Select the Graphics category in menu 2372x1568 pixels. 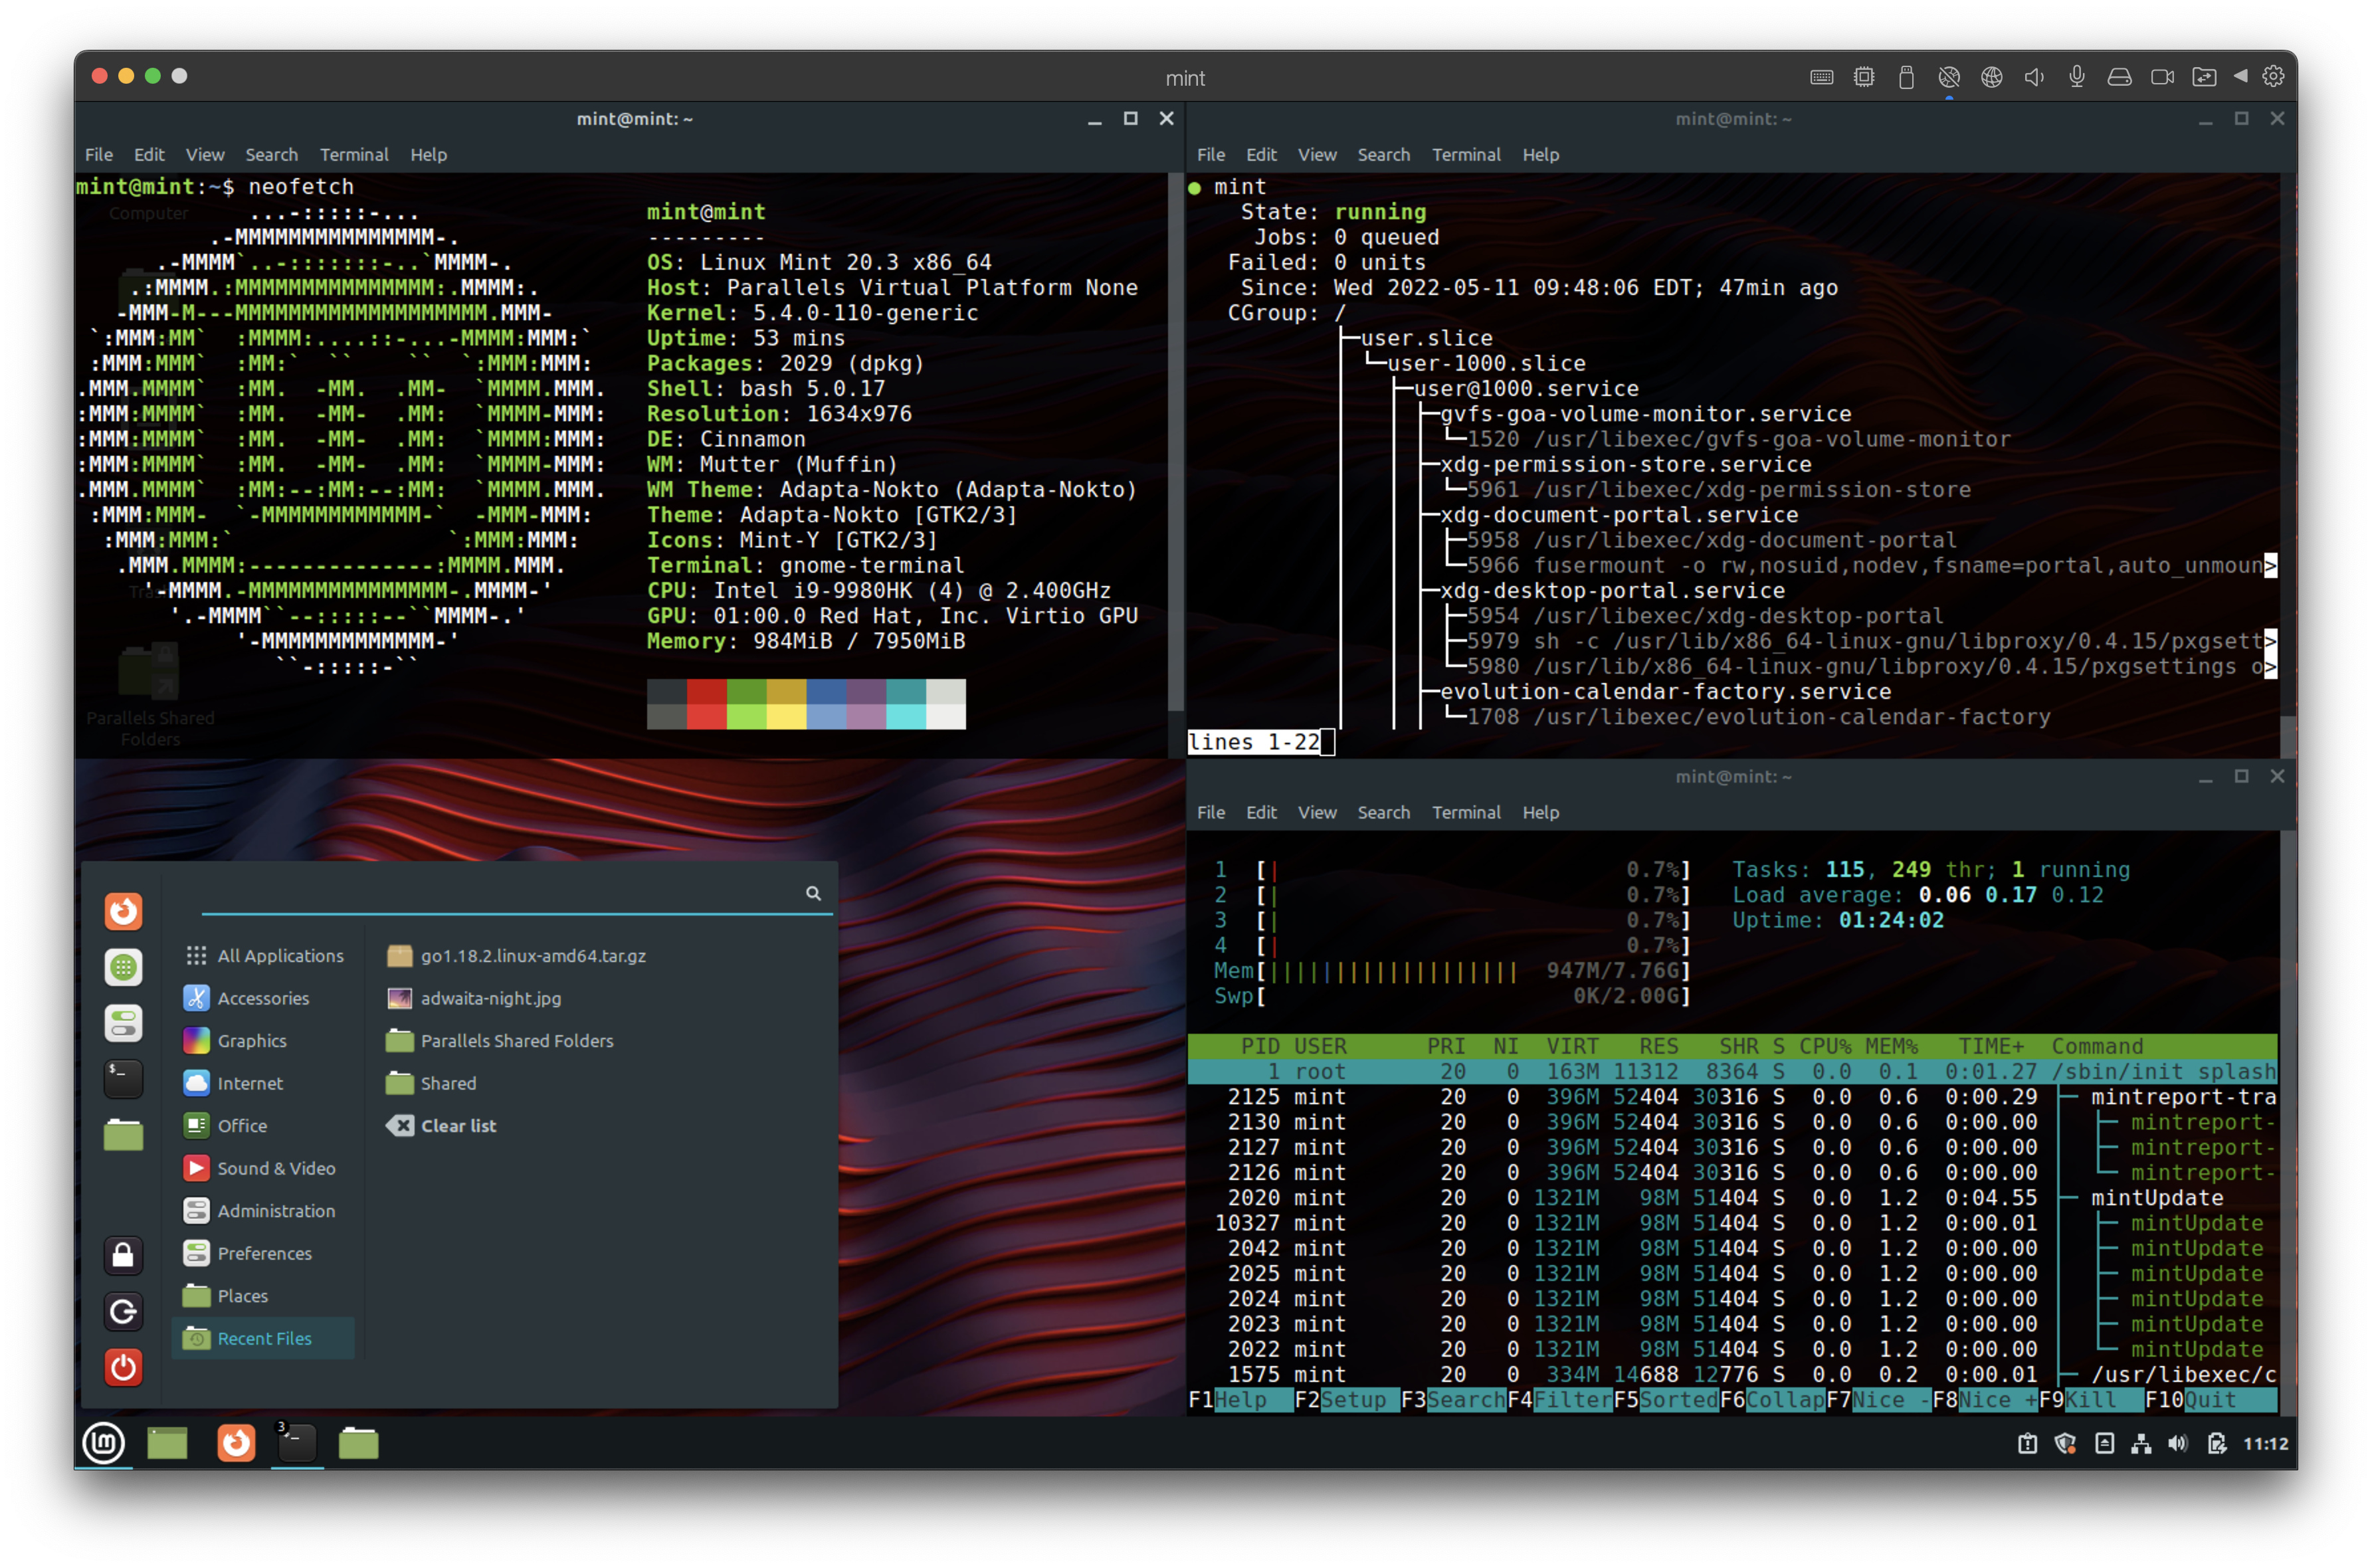point(264,1040)
